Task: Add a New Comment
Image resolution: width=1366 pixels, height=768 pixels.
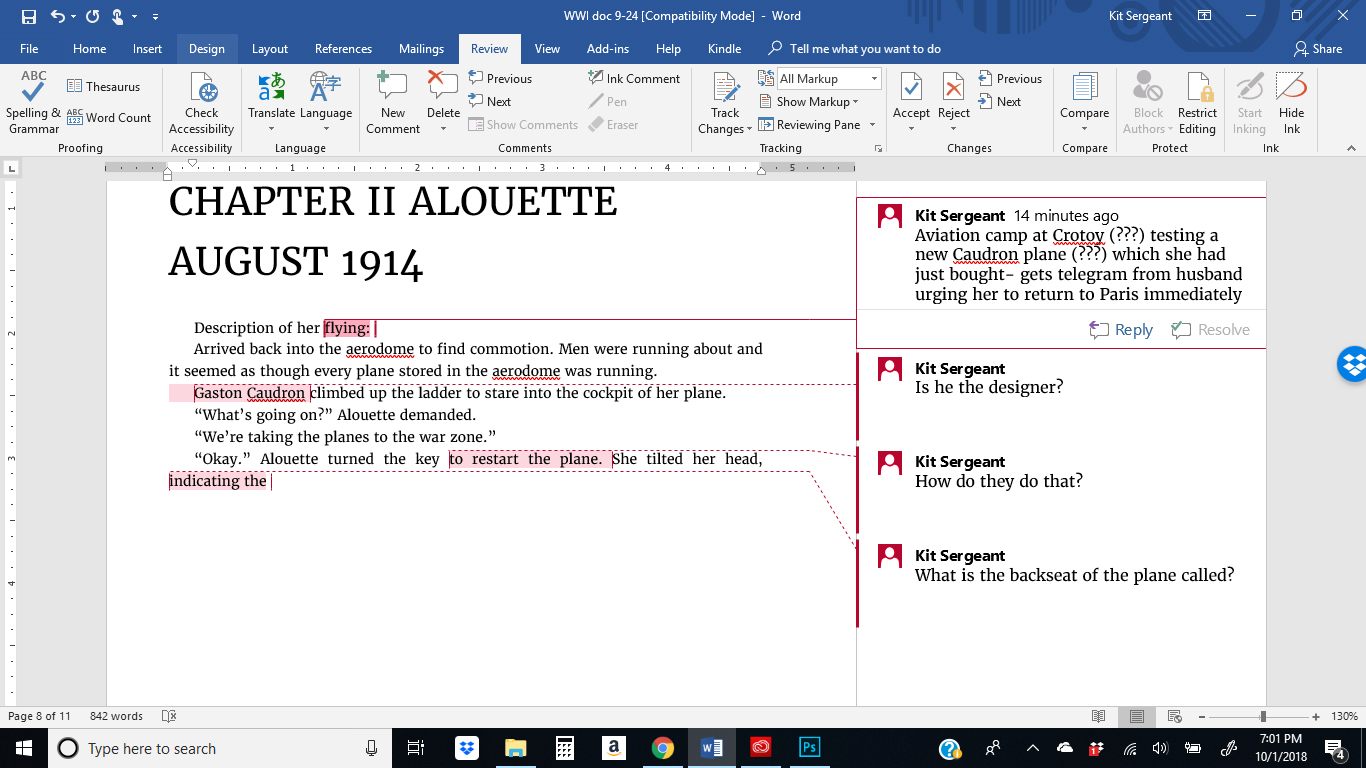Action: point(393,102)
